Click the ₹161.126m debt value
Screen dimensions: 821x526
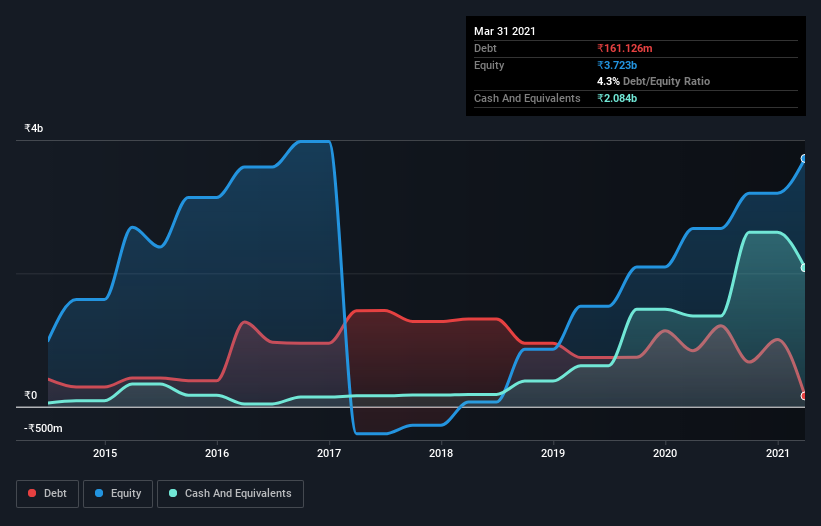click(625, 48)
